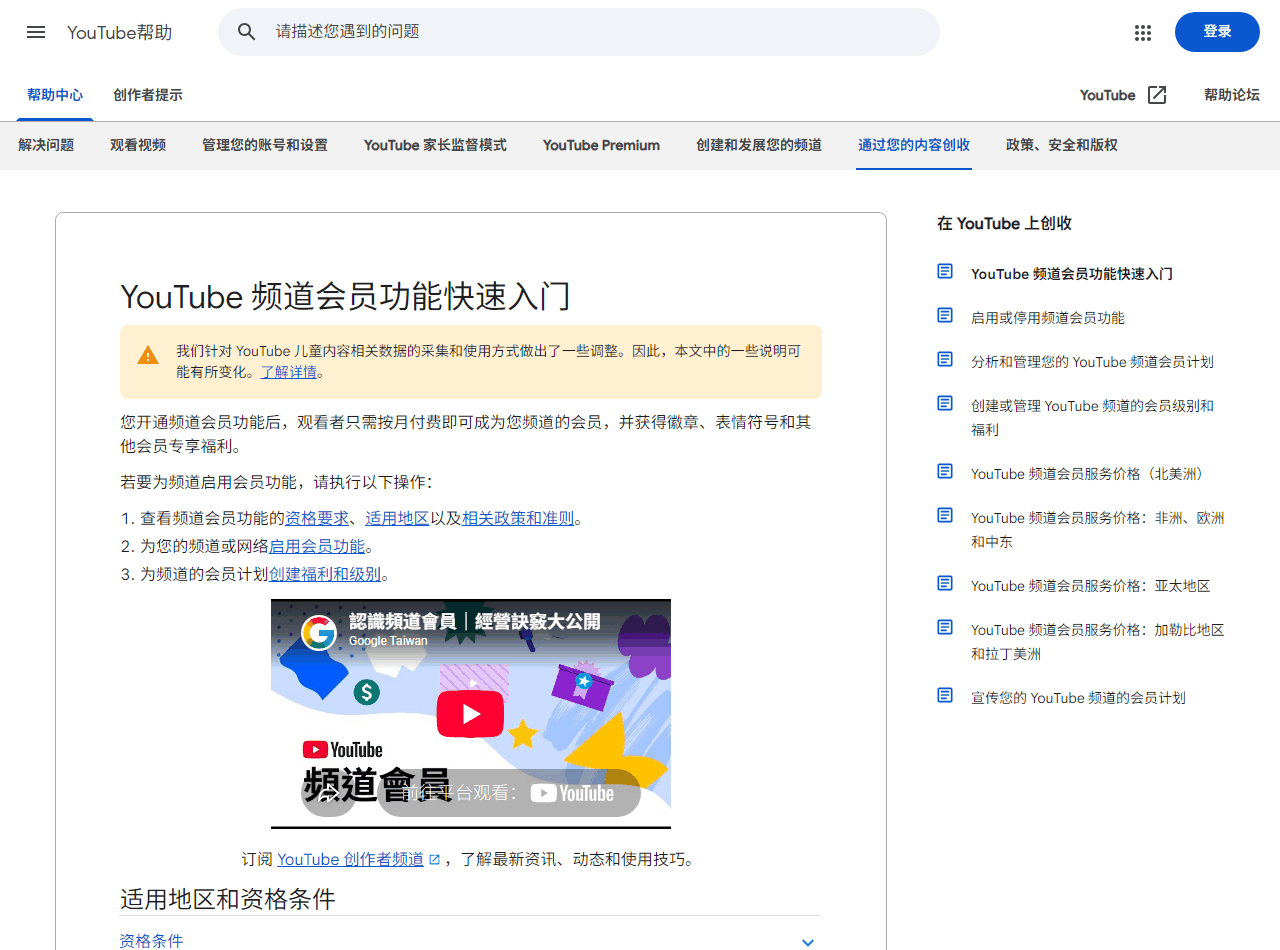
Task: Open the hamburger main menu
Action: pos(36,32)
